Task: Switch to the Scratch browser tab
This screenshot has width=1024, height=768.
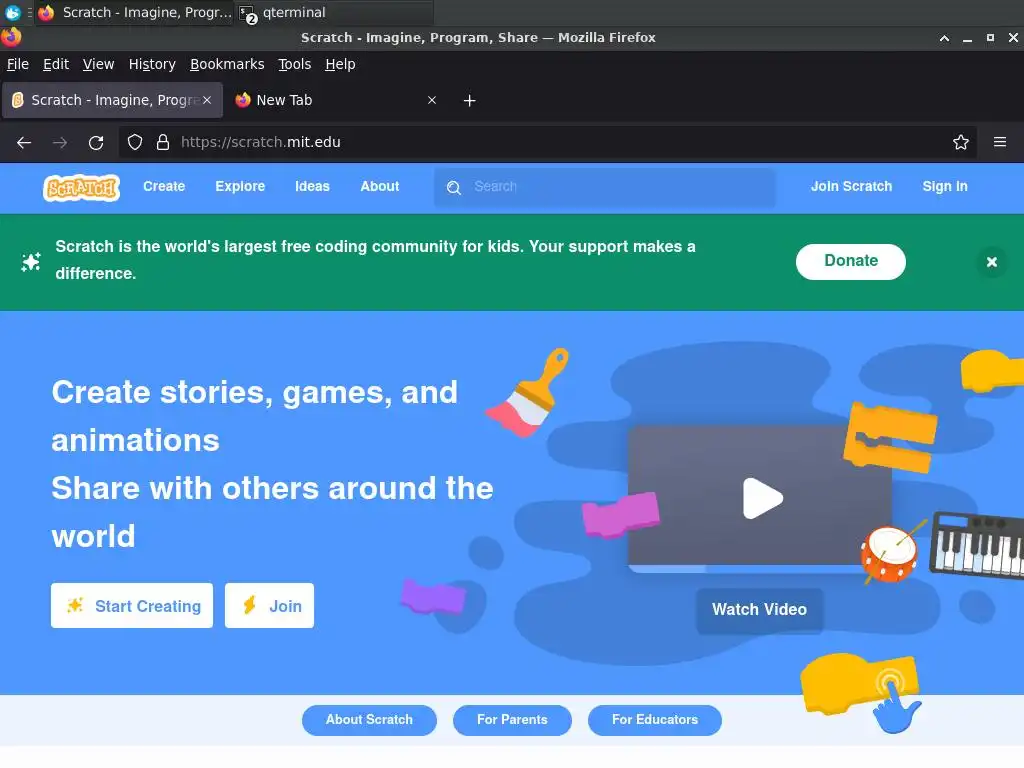Action: (x=112, y=100)
